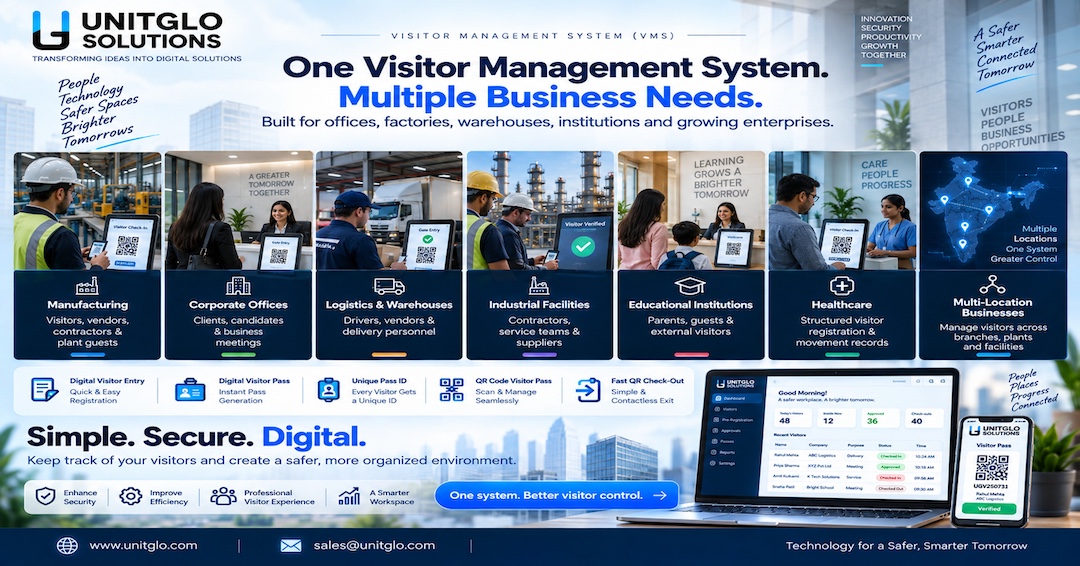The height and width of the screenshot is (566, 1080).
Task: Click the sales@unitglo.com email link
Action: pyautogui.click(x=374, y=545)
